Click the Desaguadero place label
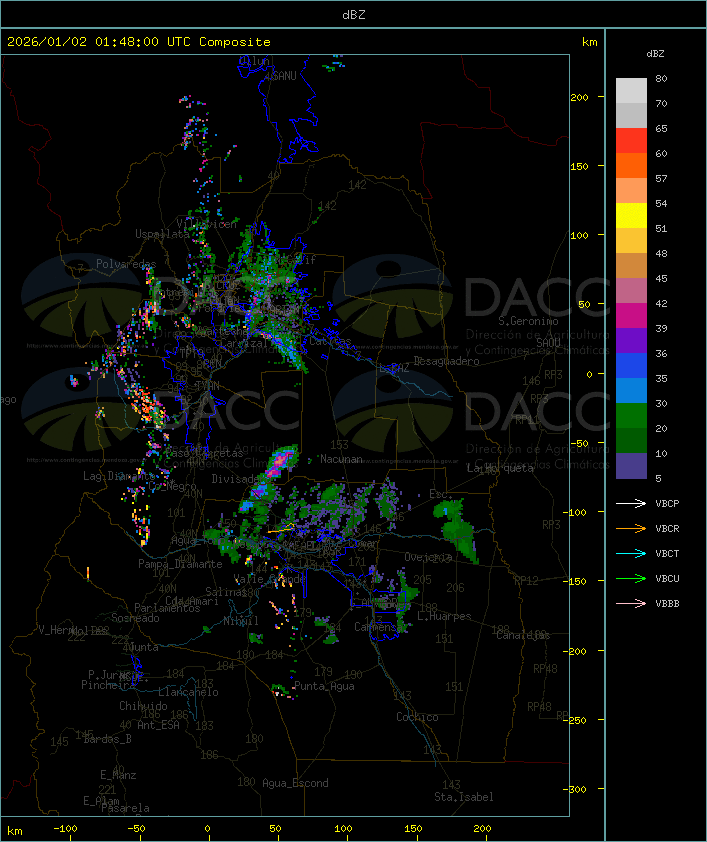The width and height of the screenshot is (707, 842). [446, 361]
